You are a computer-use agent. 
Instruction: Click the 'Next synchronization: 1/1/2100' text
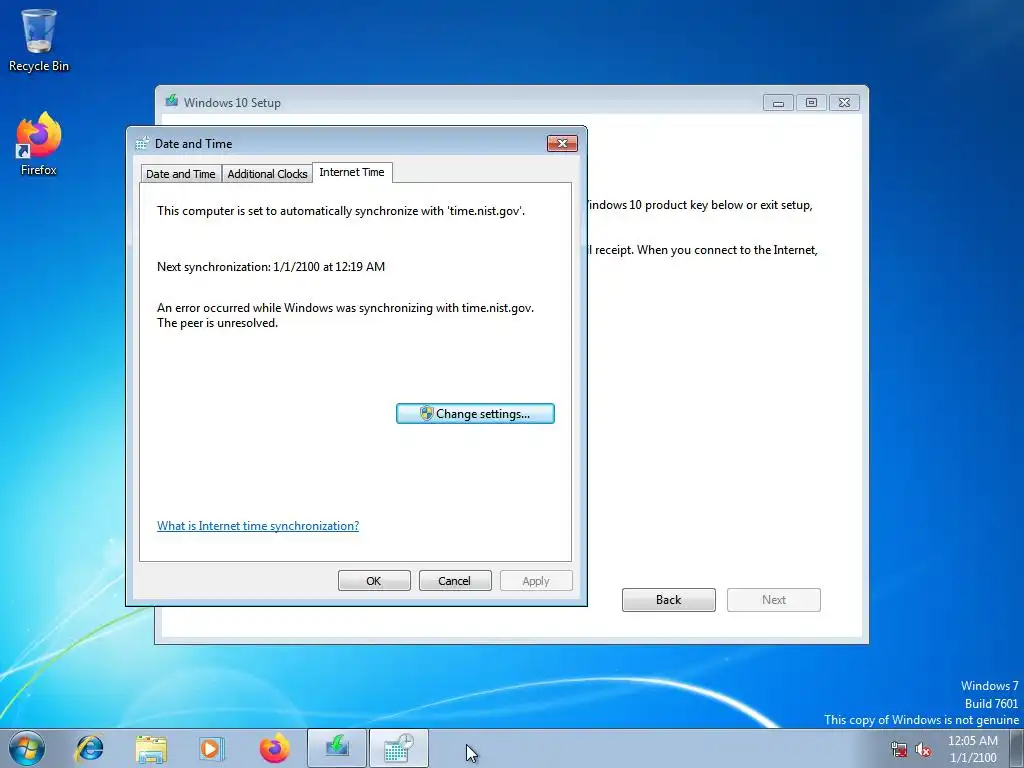point(271,266)
